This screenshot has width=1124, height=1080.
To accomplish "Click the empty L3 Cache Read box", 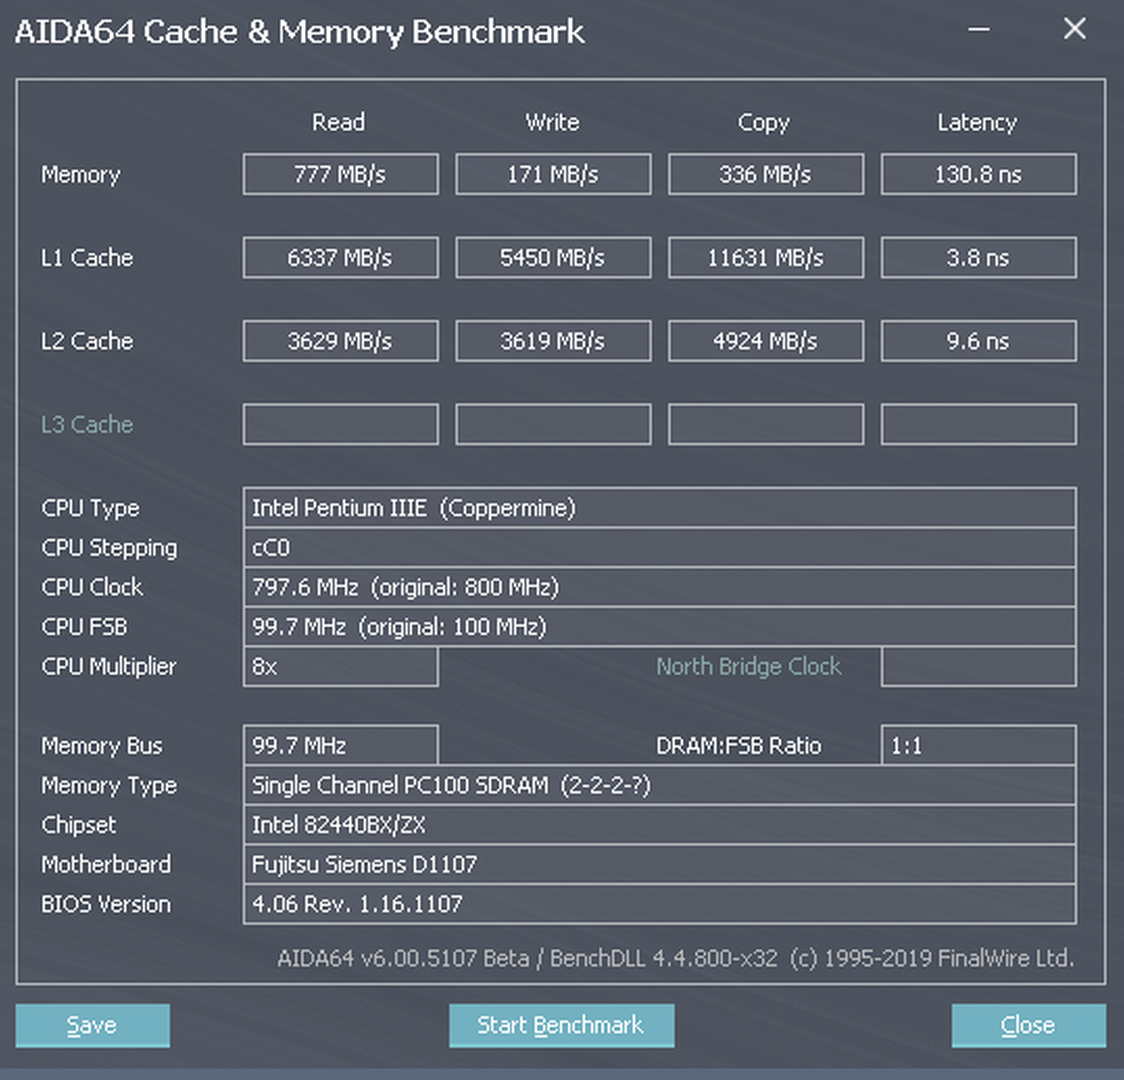I will pyautogui.click(x=340, y=424).
